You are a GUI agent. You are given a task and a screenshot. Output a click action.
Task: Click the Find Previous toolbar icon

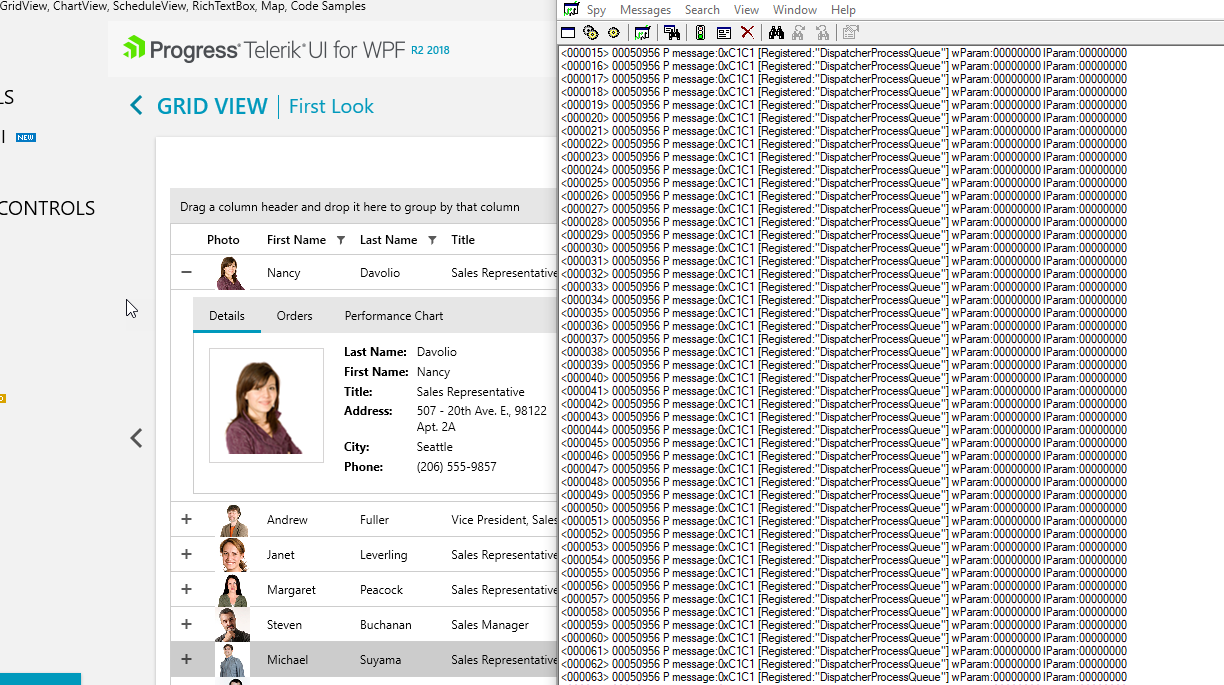823,33
